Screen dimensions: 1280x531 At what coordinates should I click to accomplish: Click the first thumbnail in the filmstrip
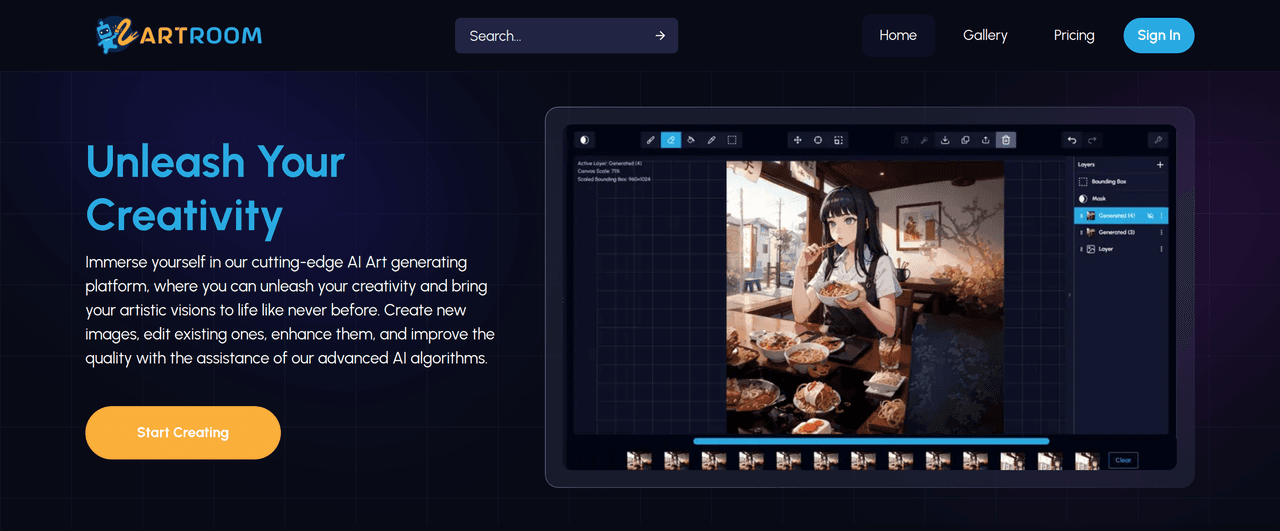coord(639,460)
